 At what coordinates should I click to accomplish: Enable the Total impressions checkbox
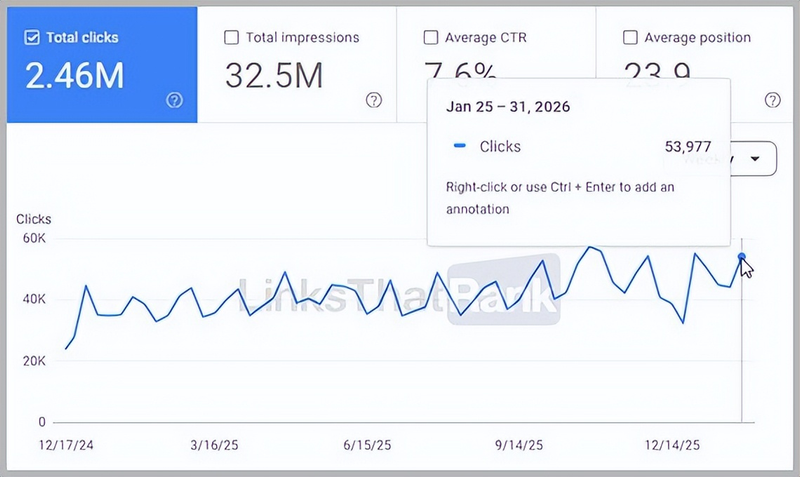[x=232, y=38]
